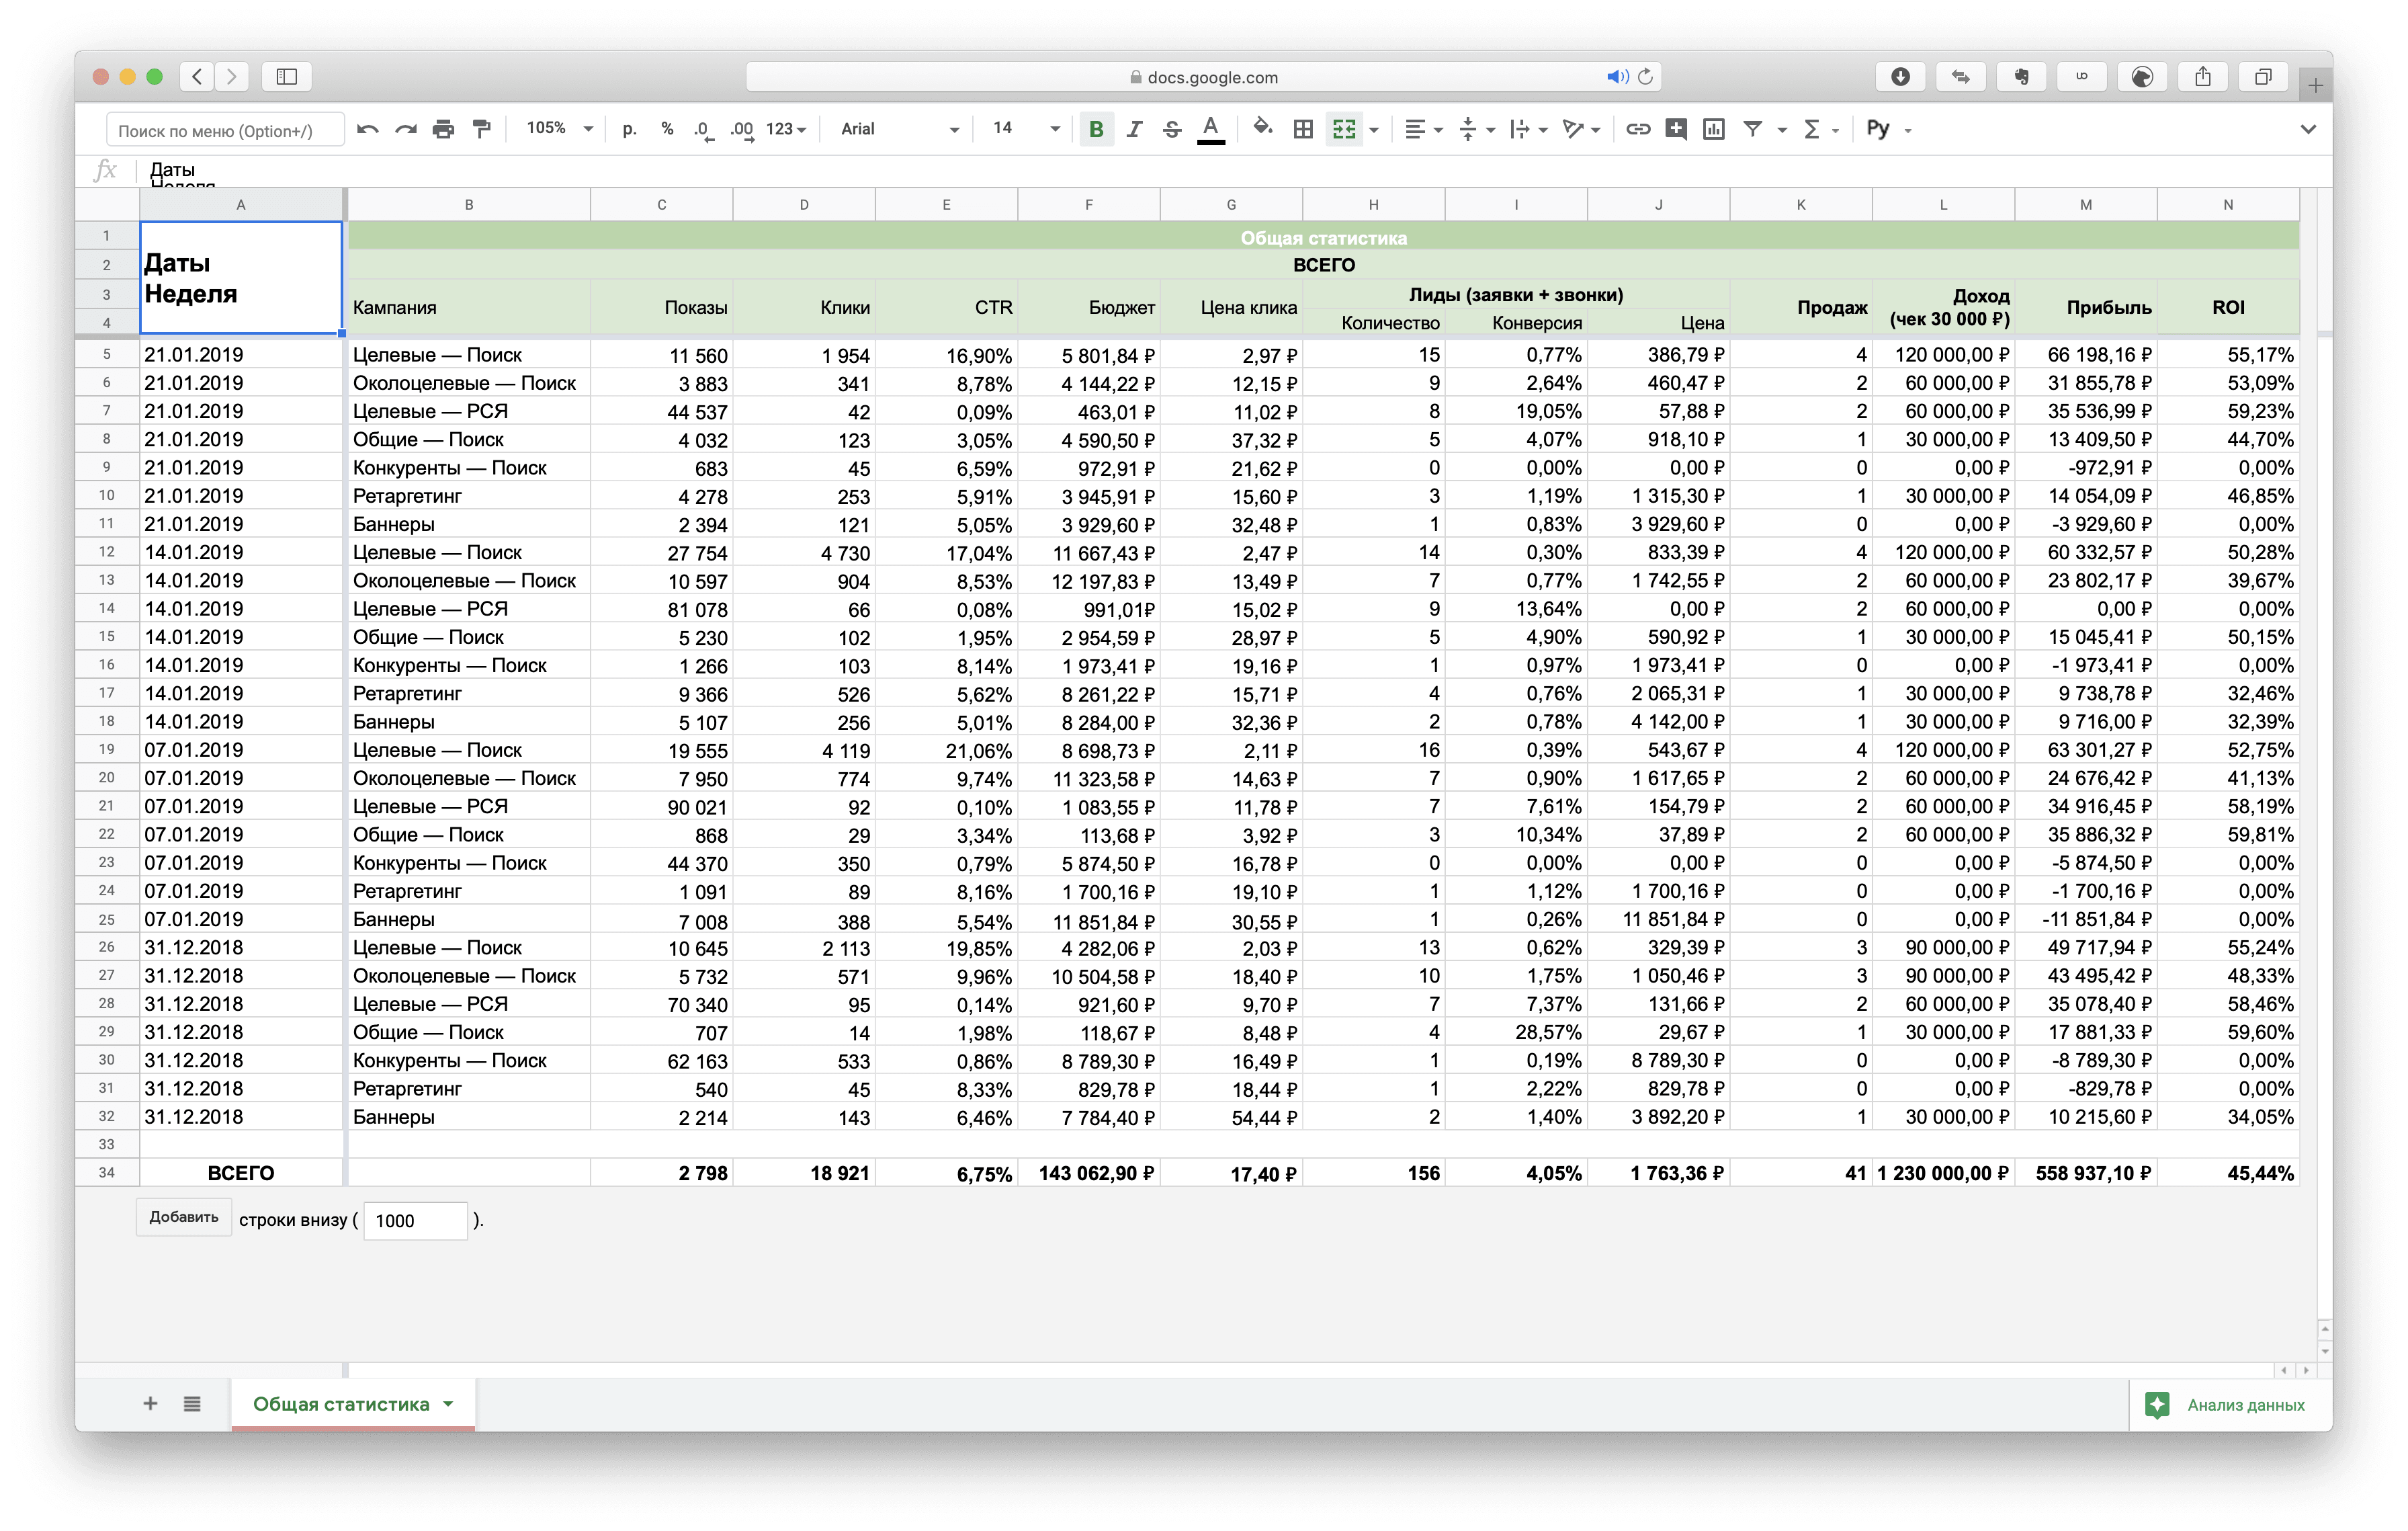Viewport: 2408px width, 1531px height.
Task: Click the all sheets list icon
Action: point(192,1404)
